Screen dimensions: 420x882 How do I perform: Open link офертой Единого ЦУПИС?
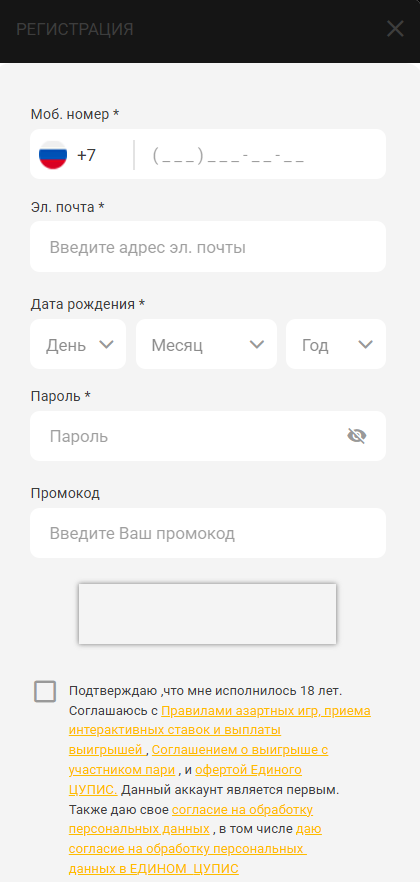click(249, 770)
